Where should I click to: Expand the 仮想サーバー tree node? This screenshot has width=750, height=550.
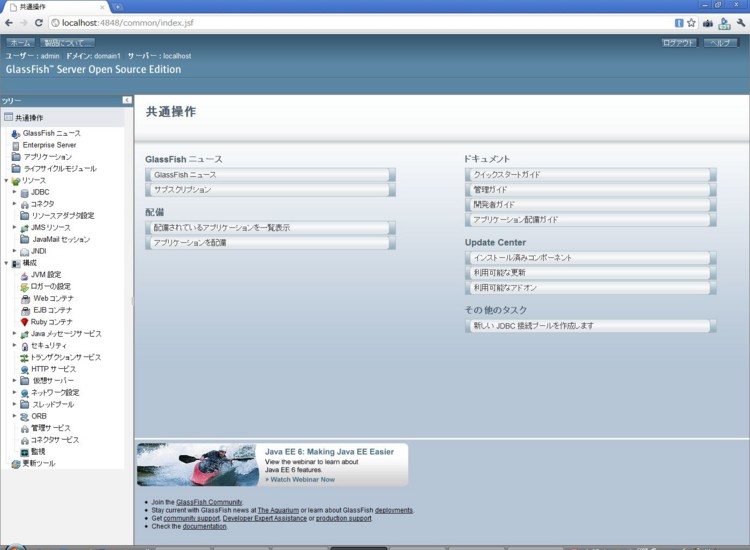pos(14,380)
